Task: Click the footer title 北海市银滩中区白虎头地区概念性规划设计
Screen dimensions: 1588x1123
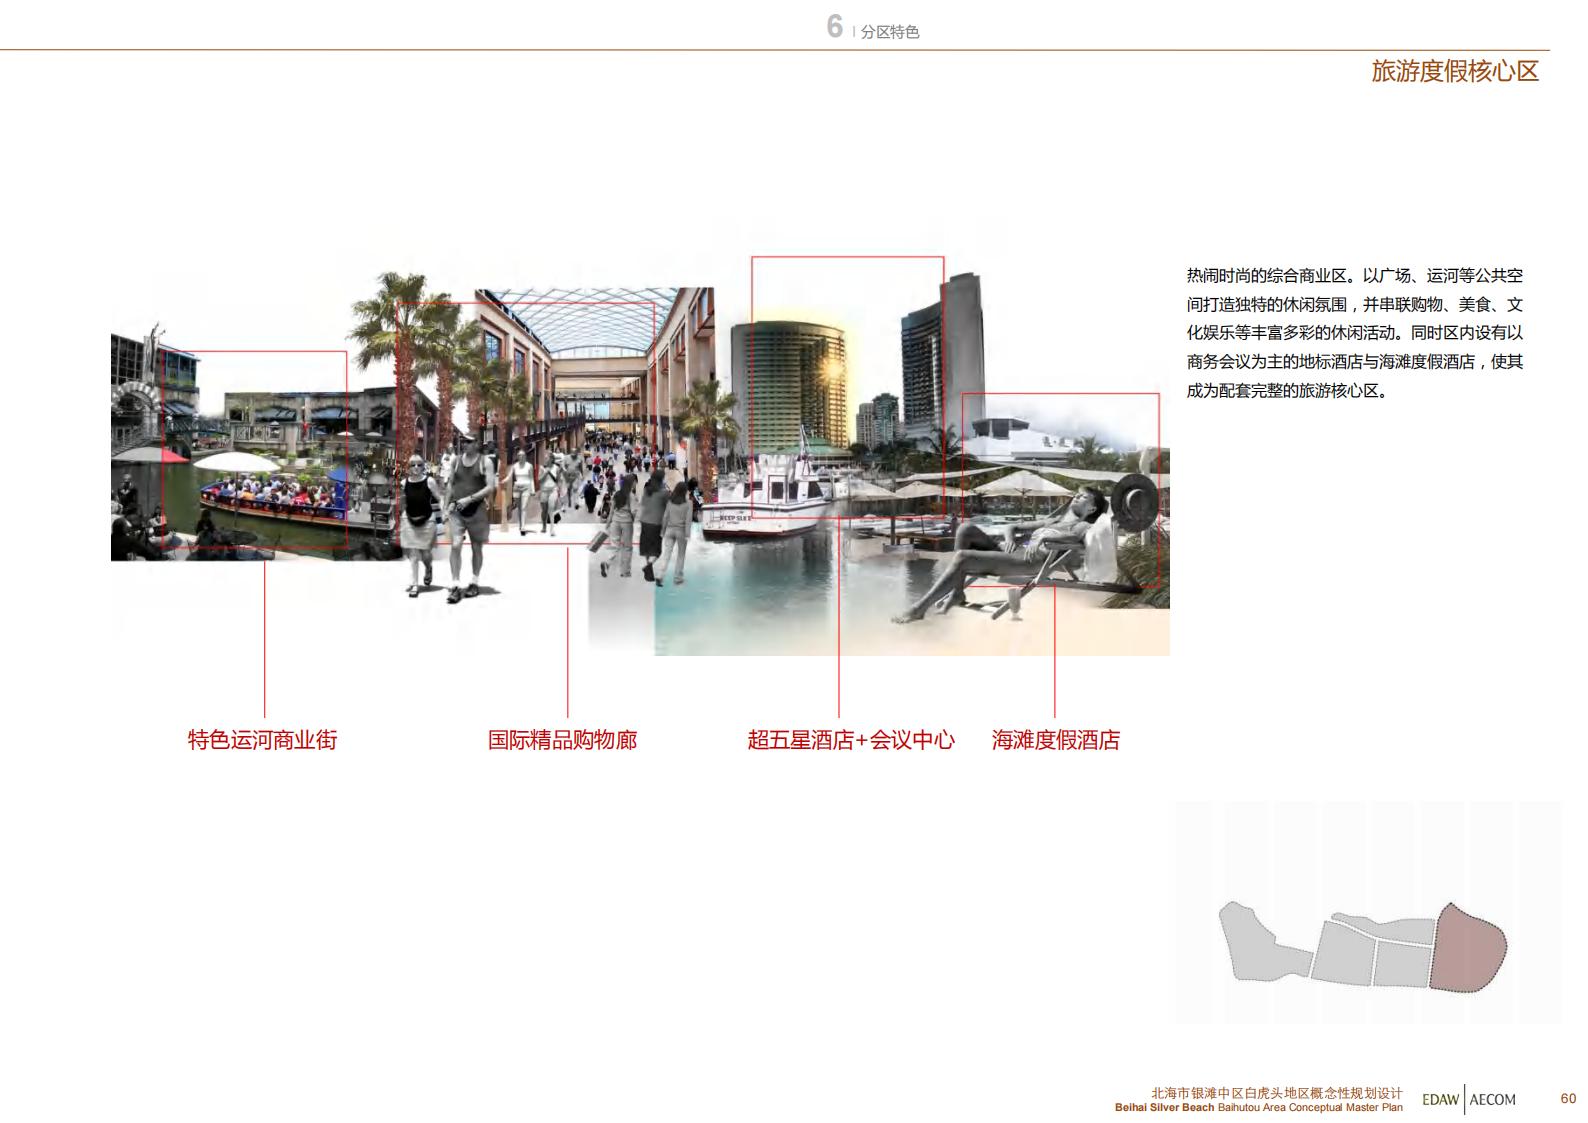Action: pos(1276,1093)
